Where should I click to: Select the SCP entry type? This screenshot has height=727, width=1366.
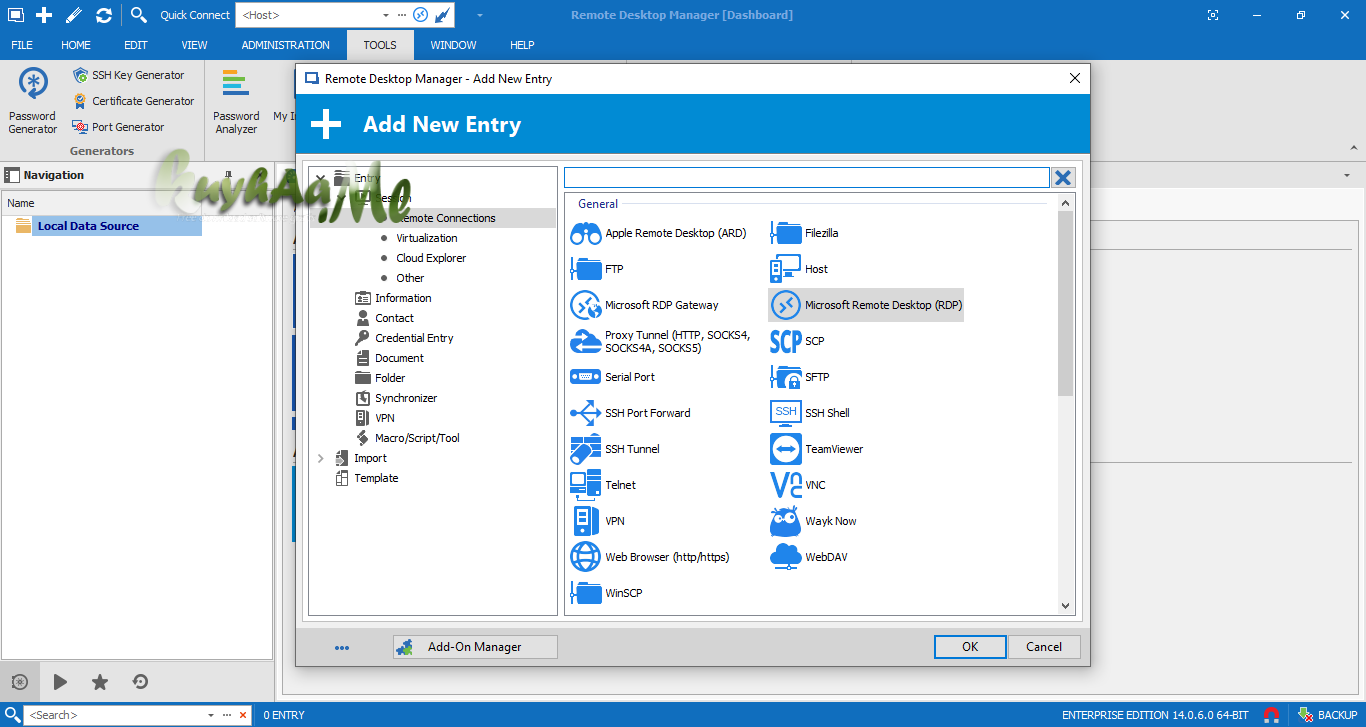pyautogui.click(x=798, y=341)
